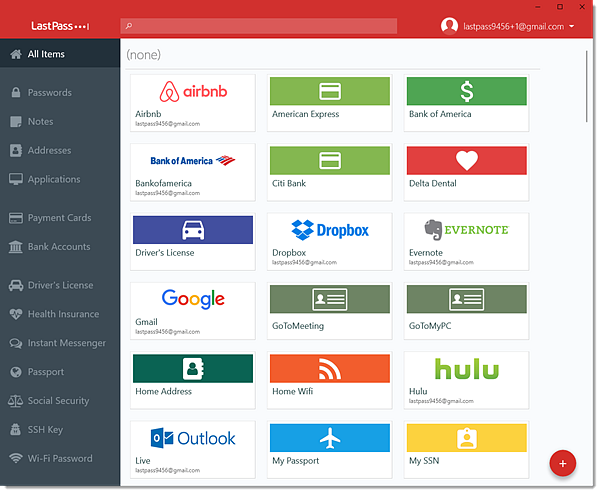
Task: Click the red add item plus button
Action: click(x=562, y=463)
